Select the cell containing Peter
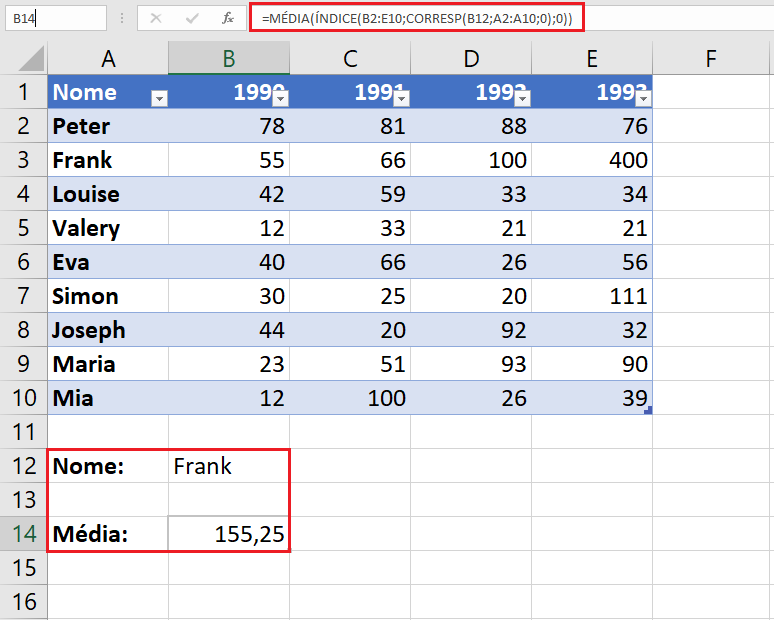Image resolution: width=774 pixels, height=620 pixels. [108, 126]
